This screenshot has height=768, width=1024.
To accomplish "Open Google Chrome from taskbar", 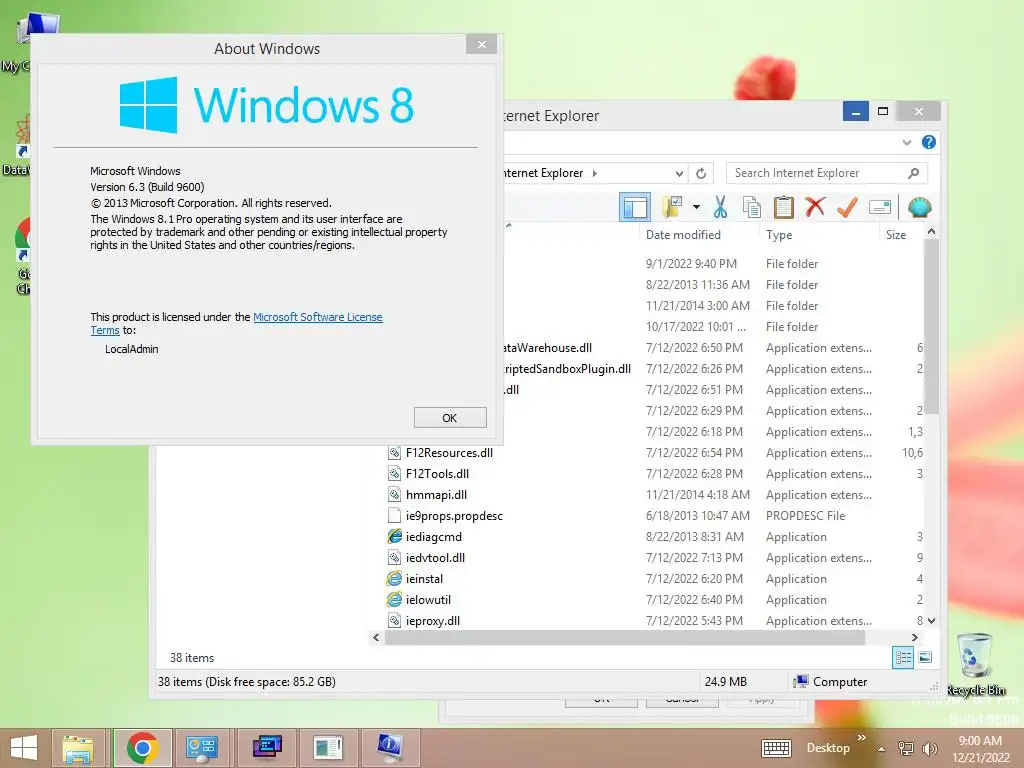I will click(x=142, y=748).
